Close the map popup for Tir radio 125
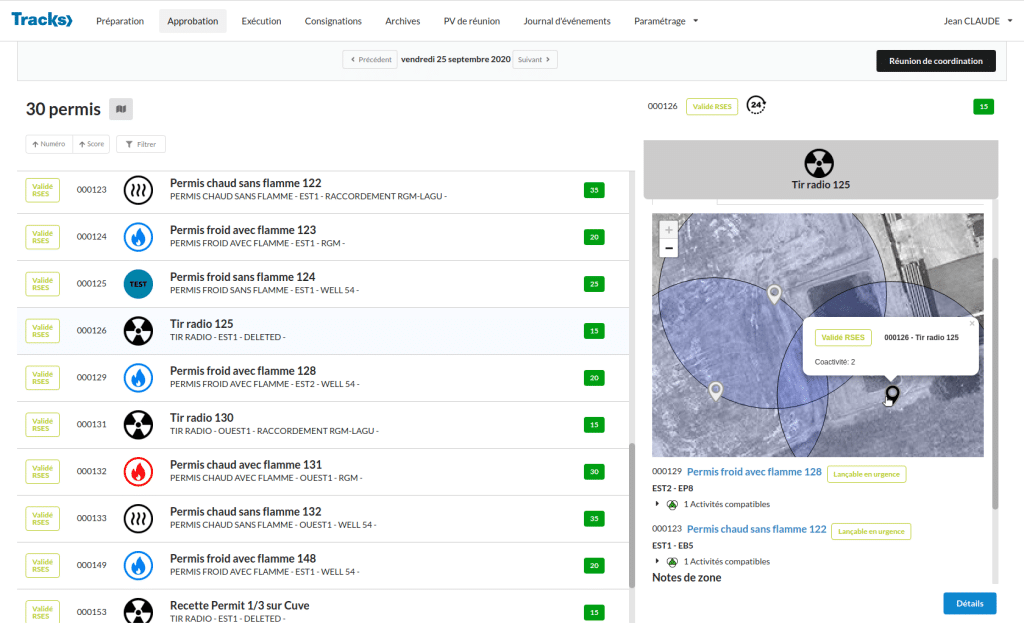The height and width of the screenshot is (640, 1024). (x=971, y=323)
